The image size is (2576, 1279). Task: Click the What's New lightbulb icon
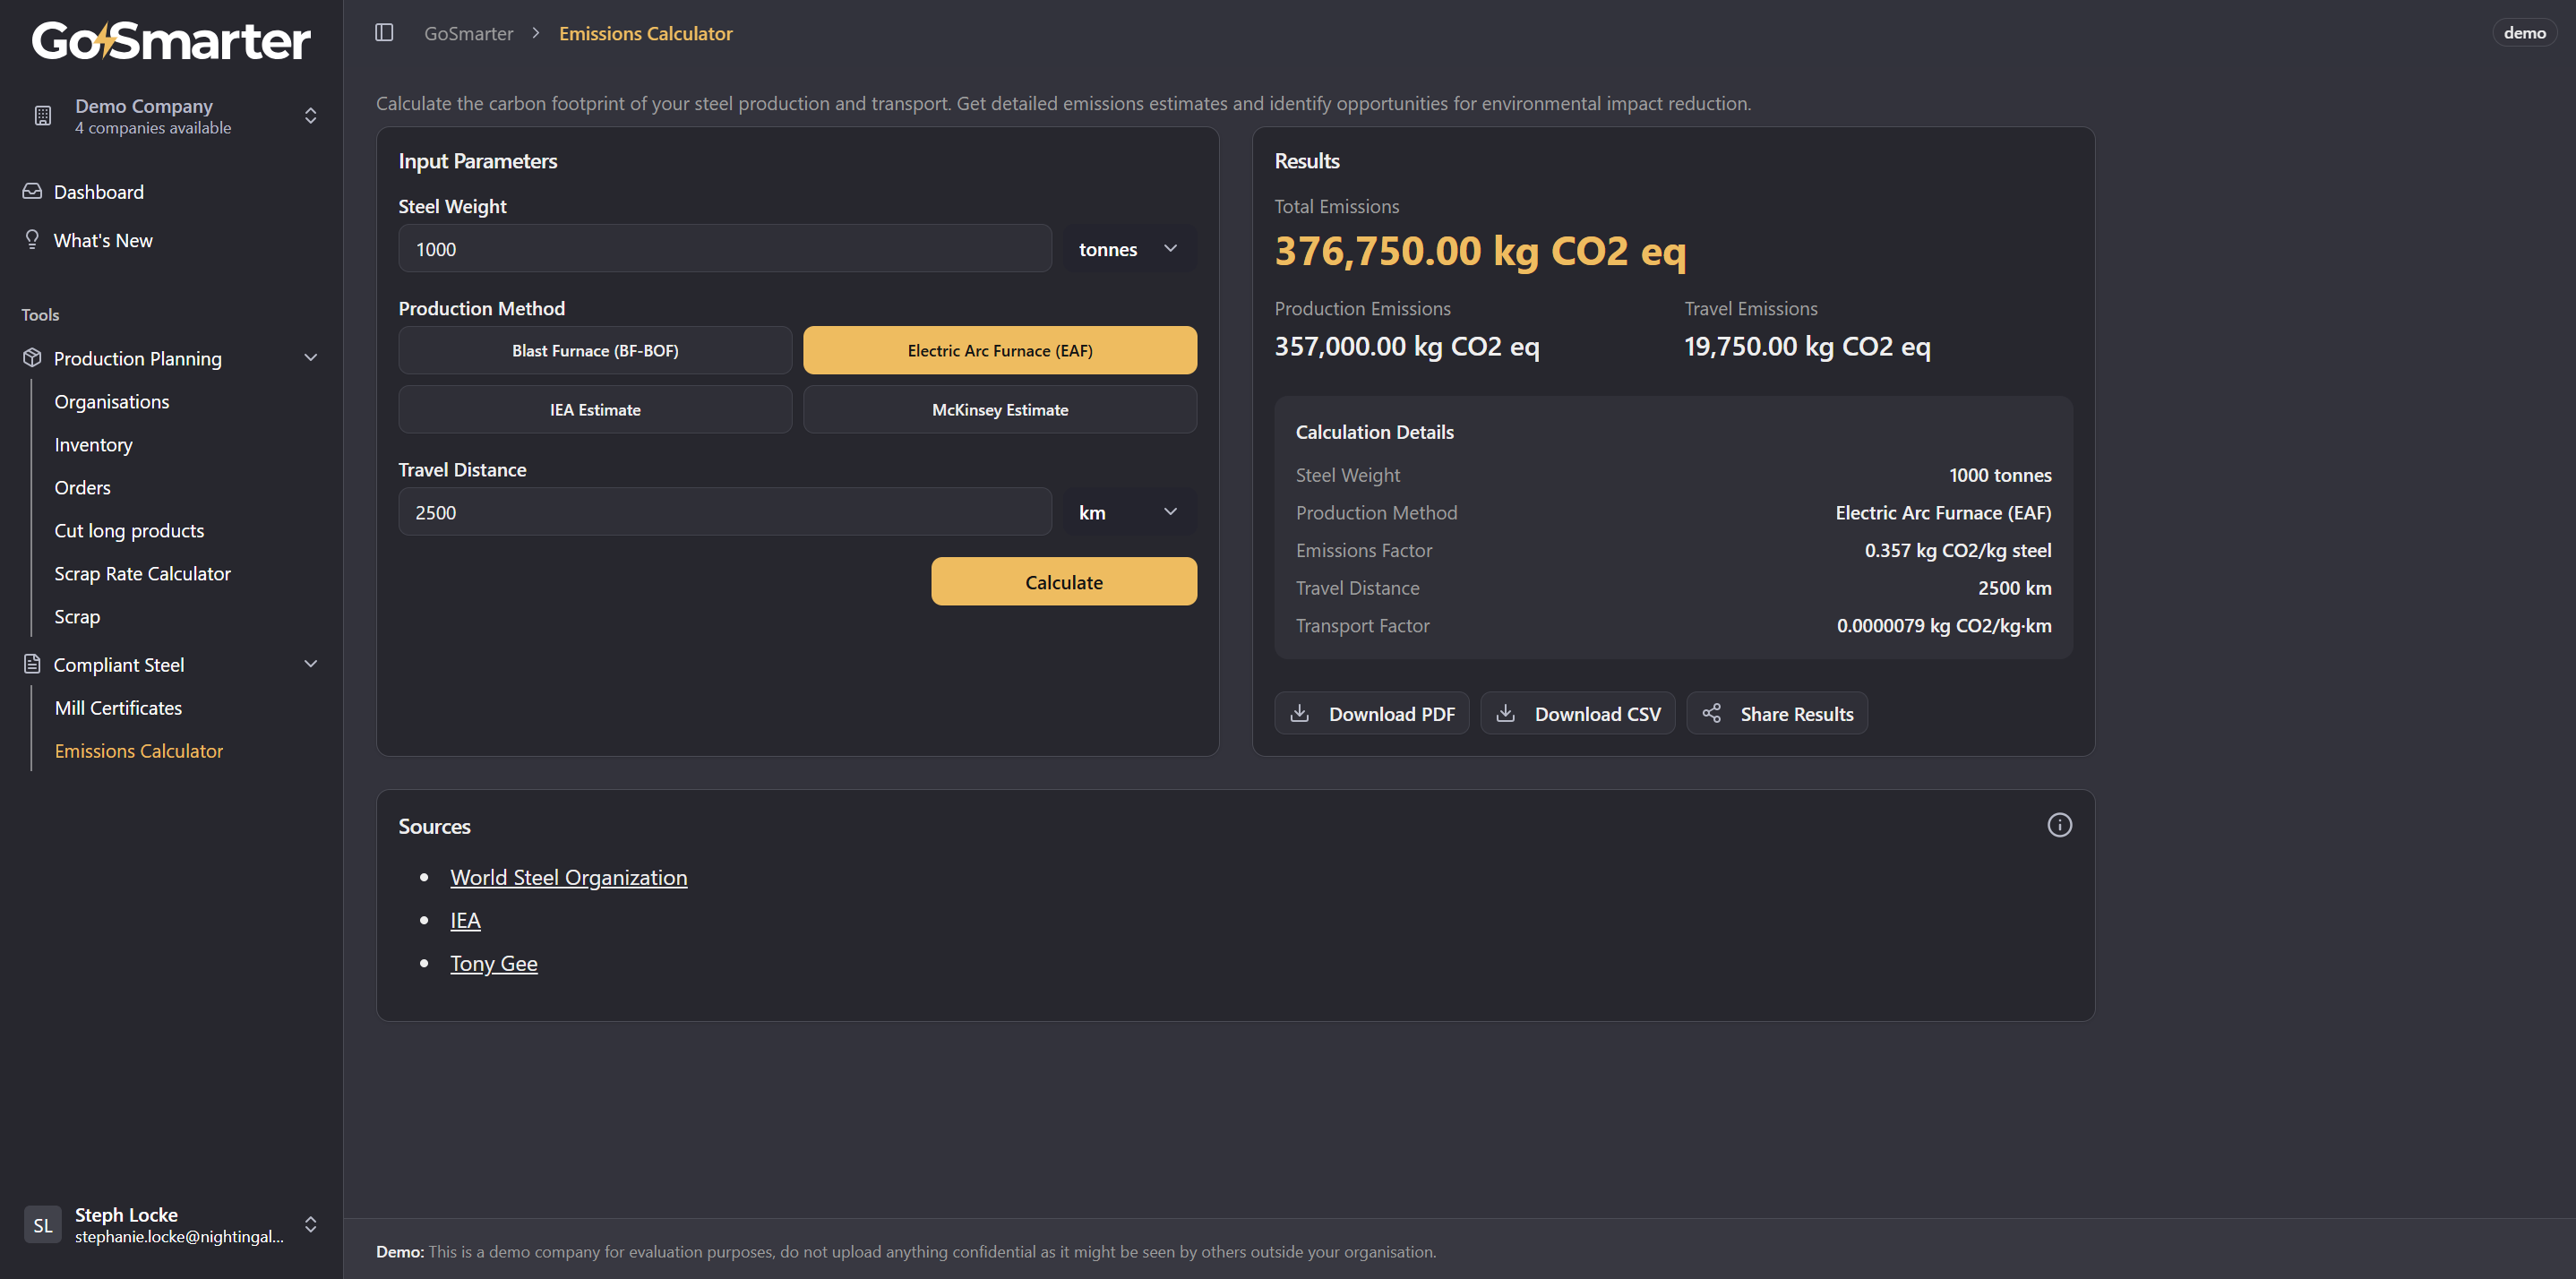pyautogui.click(x=32, y=239)
